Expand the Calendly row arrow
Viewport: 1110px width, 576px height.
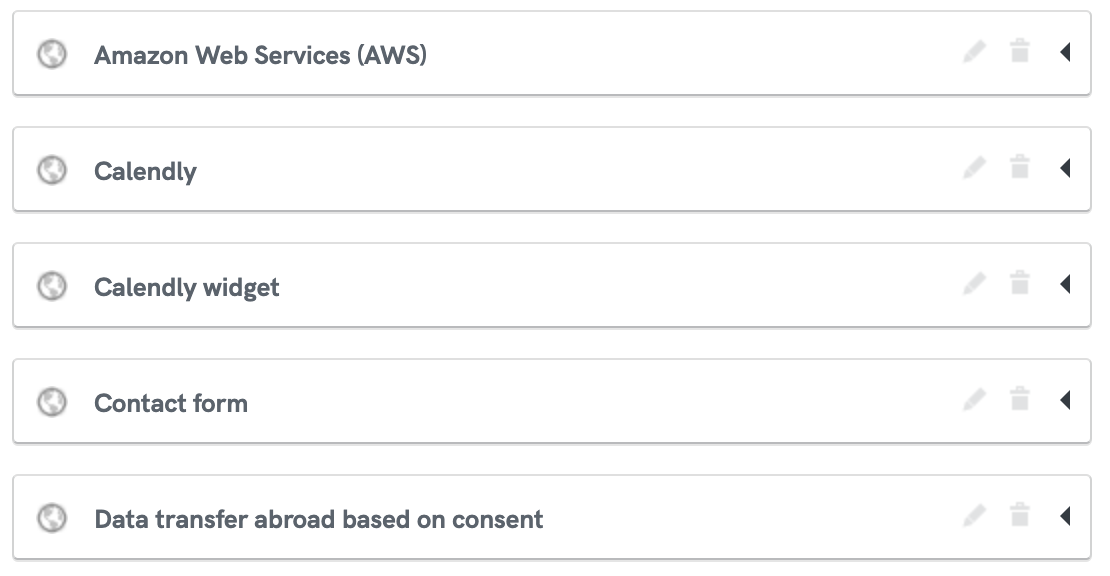pyautogui.click(x=1065, y=168)
